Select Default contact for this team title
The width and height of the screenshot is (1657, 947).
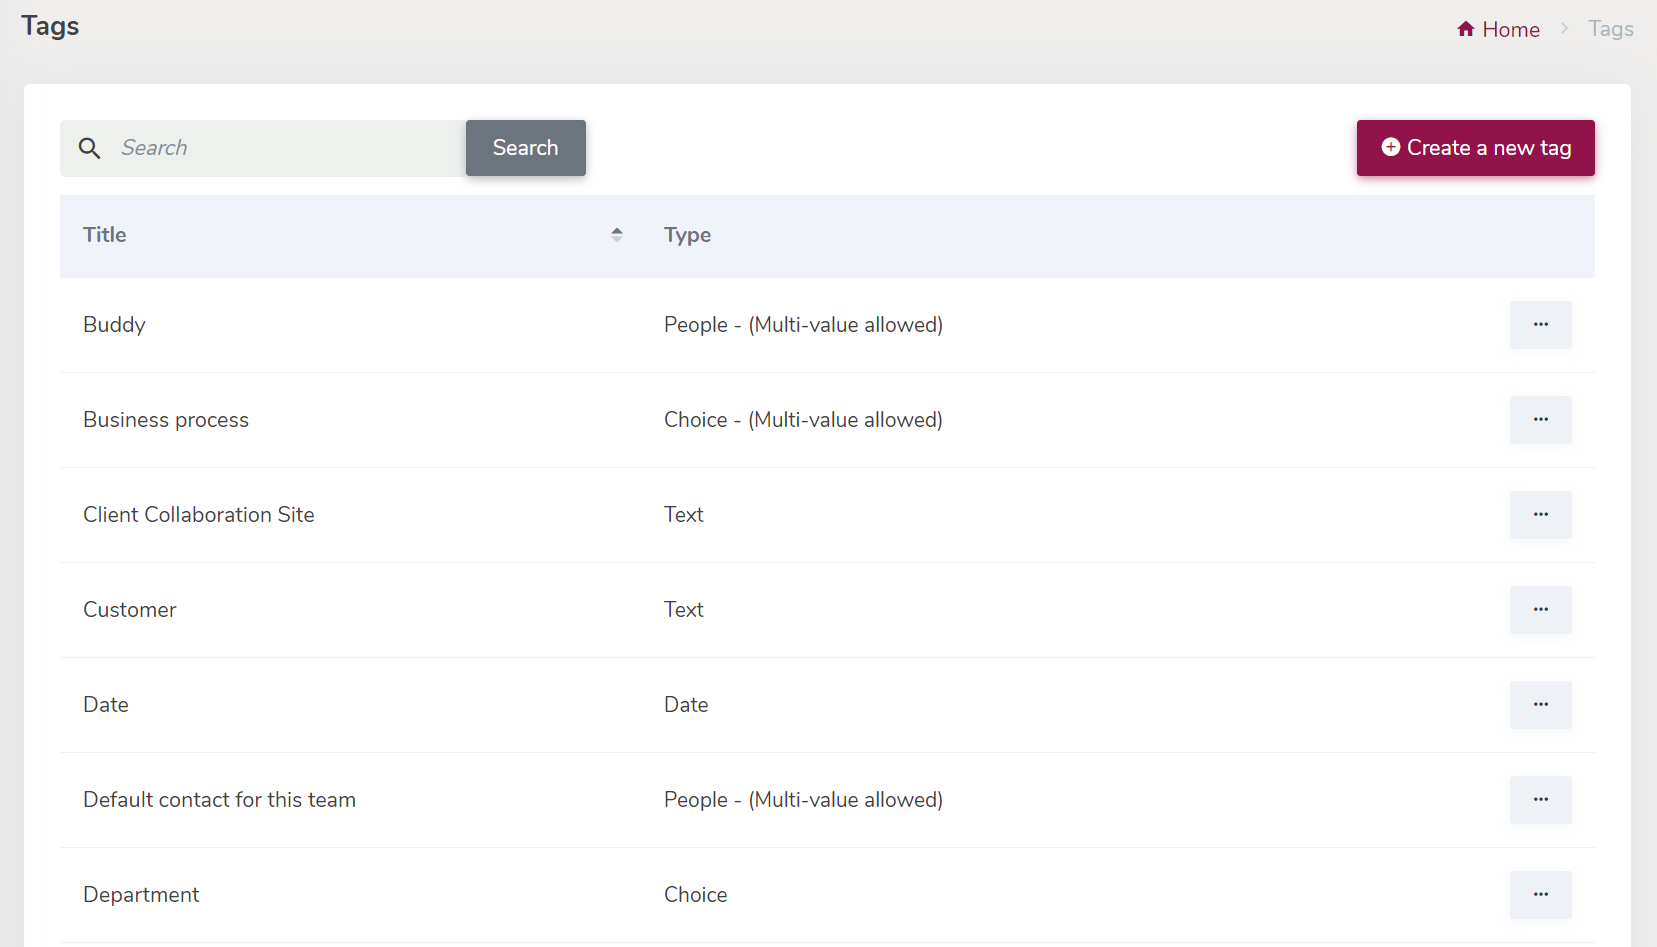[x=219, y=800]
